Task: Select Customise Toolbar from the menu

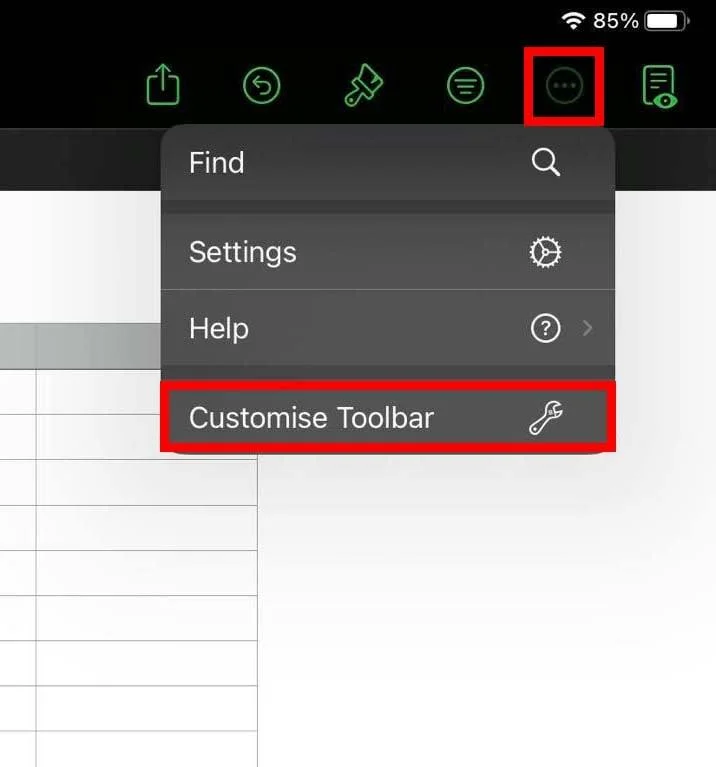Action: point(312,418)
